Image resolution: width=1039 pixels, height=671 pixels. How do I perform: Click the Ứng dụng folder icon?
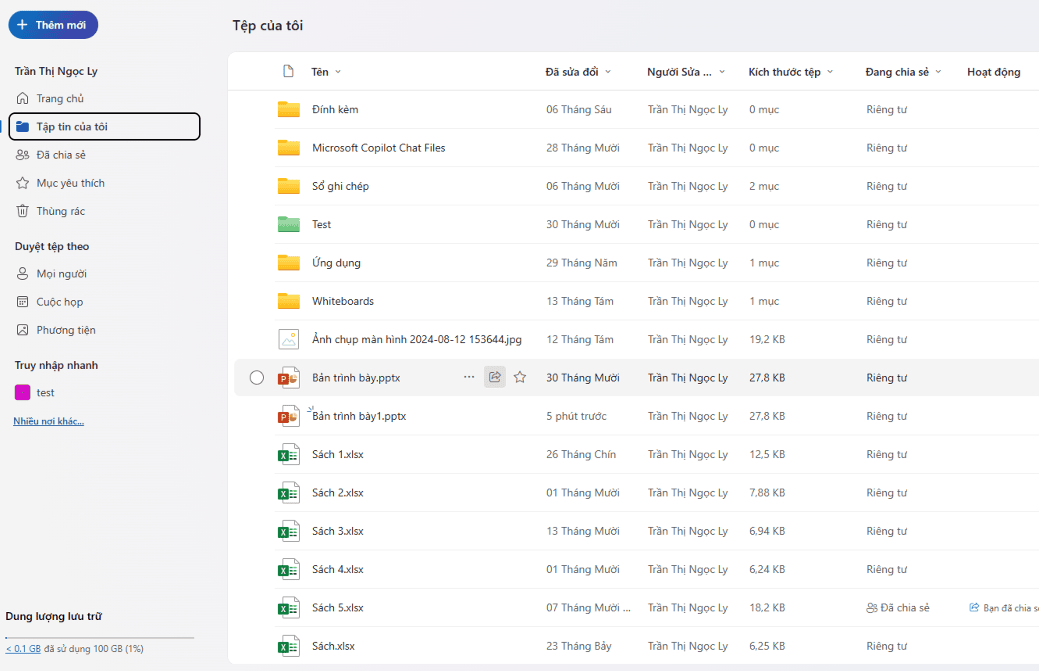[x=288, y=263]
